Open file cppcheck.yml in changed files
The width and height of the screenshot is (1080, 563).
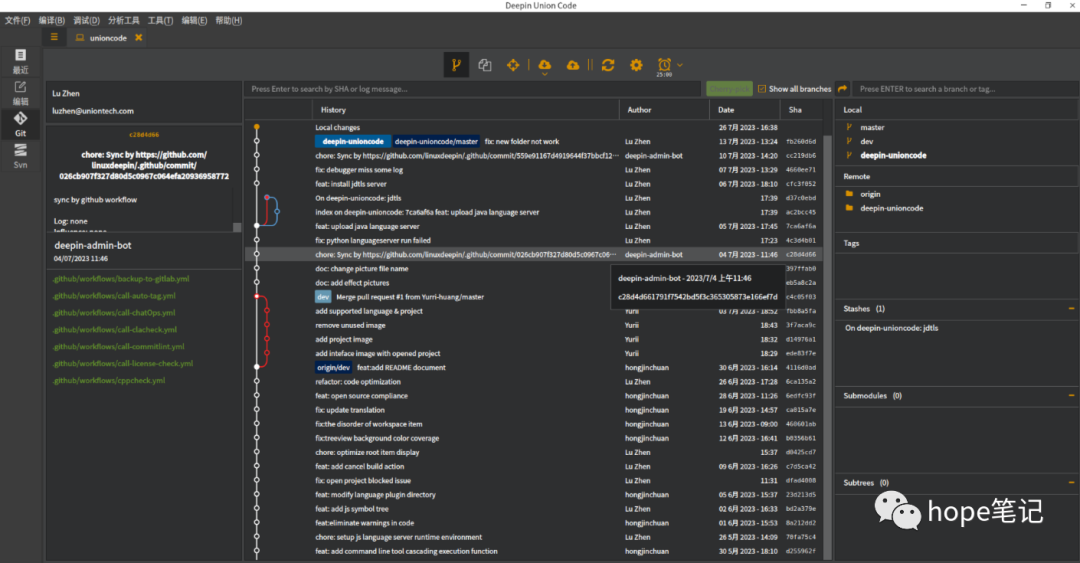pos(109,380)
